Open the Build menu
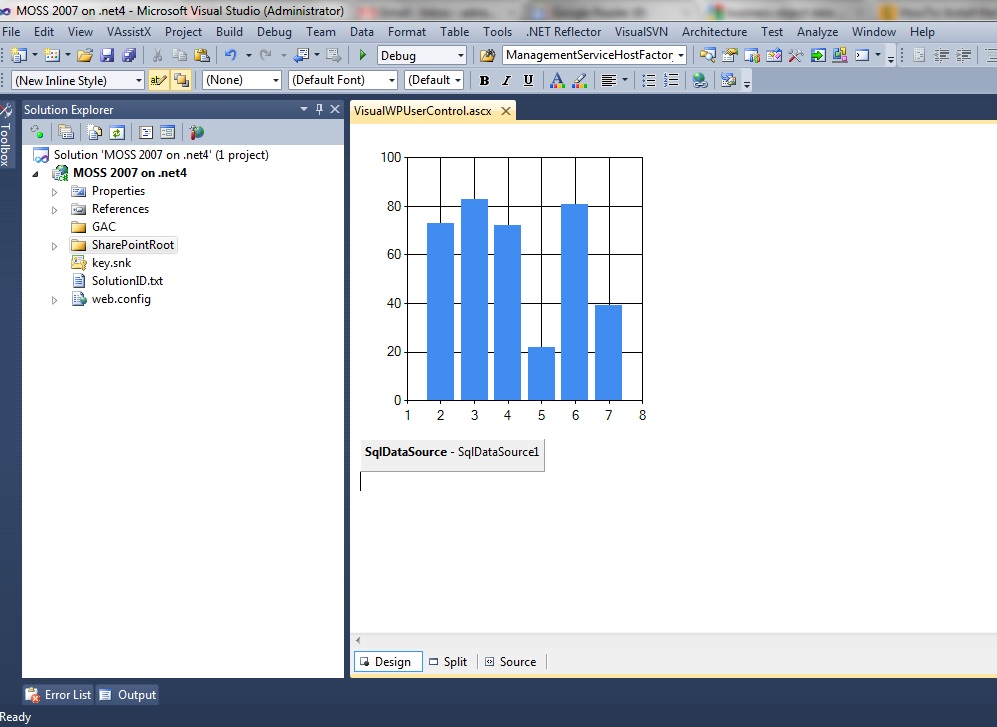Viewport: 997px width, 727px height. coord(229,32)
